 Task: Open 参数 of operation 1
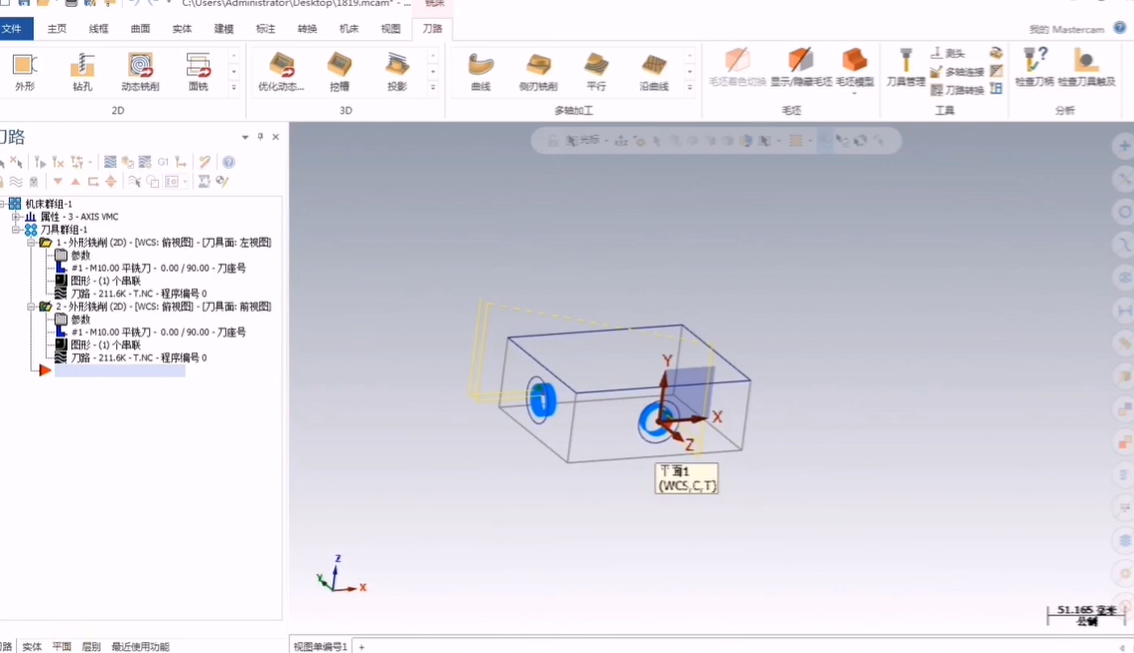coord(79,256)
